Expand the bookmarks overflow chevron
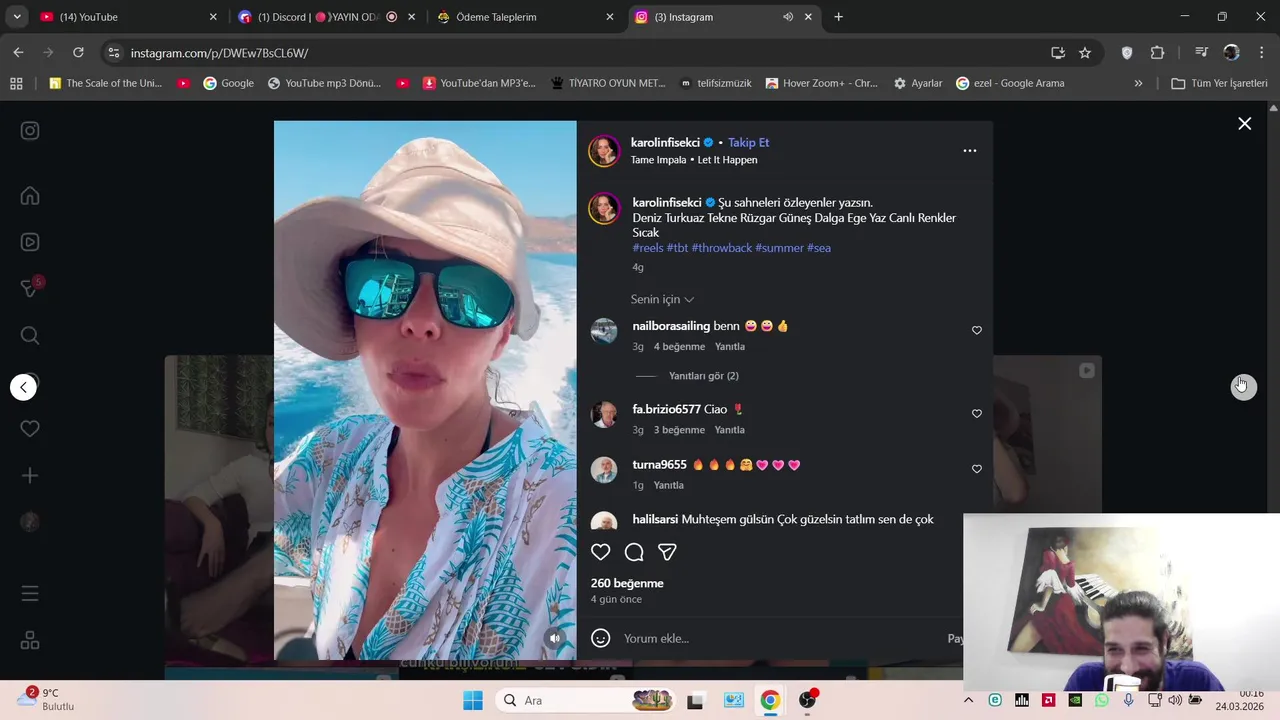 [x=1138, y=84]
